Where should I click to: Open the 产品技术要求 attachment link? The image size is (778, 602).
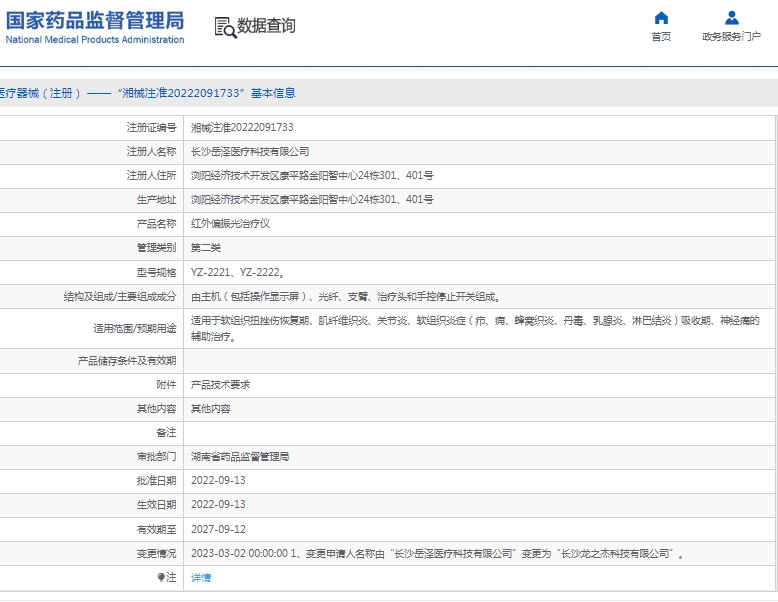pyautogui.click(x=220, y=385)
